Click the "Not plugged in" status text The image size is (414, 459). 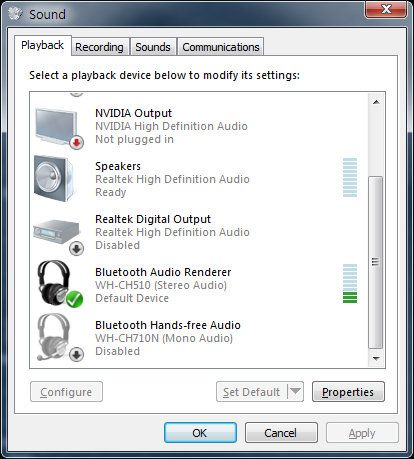click(x=135, y=139)
